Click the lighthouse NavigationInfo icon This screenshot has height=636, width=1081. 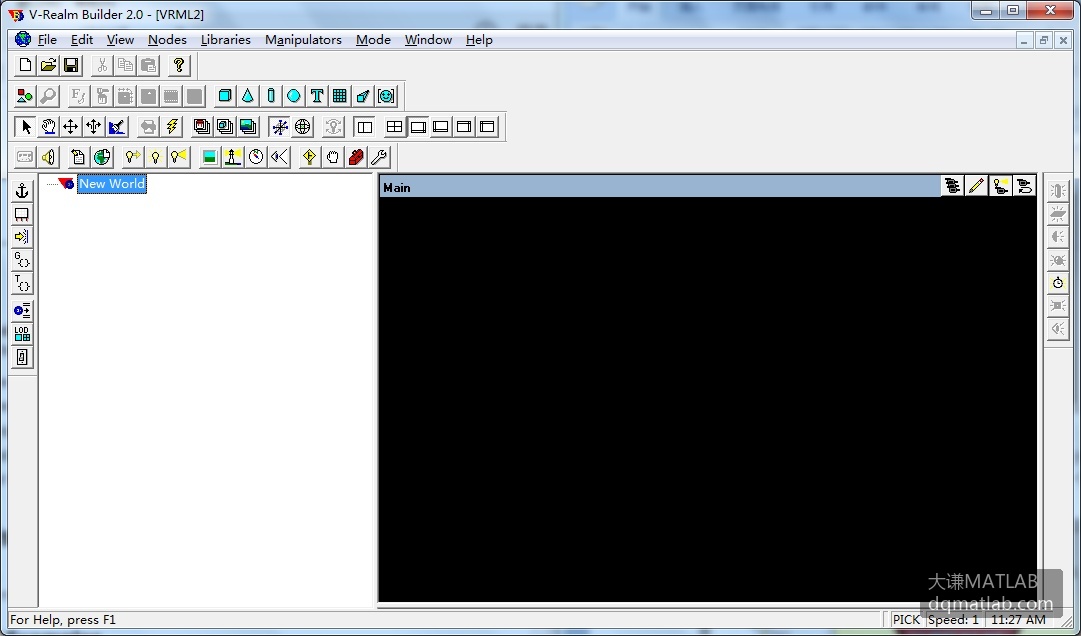click(x=232, y=157)
